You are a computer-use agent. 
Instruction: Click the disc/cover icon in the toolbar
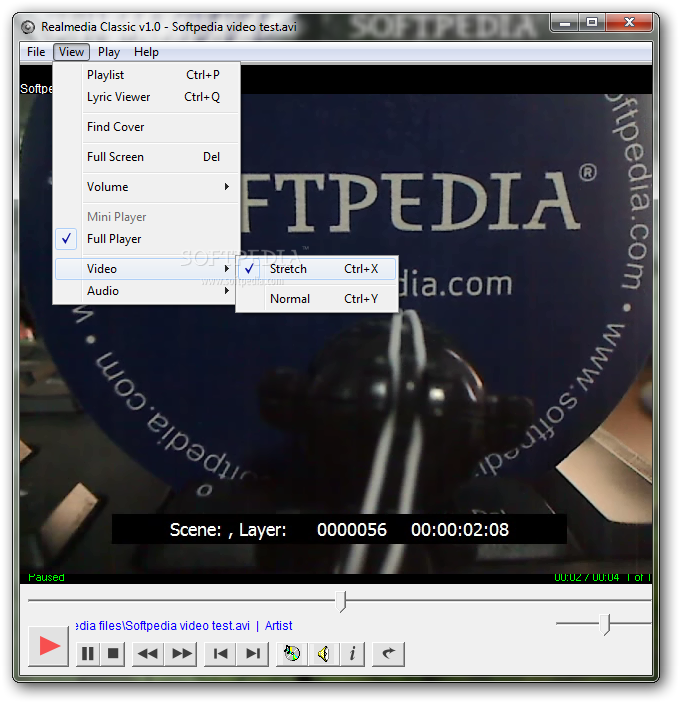tap(292, 654)
